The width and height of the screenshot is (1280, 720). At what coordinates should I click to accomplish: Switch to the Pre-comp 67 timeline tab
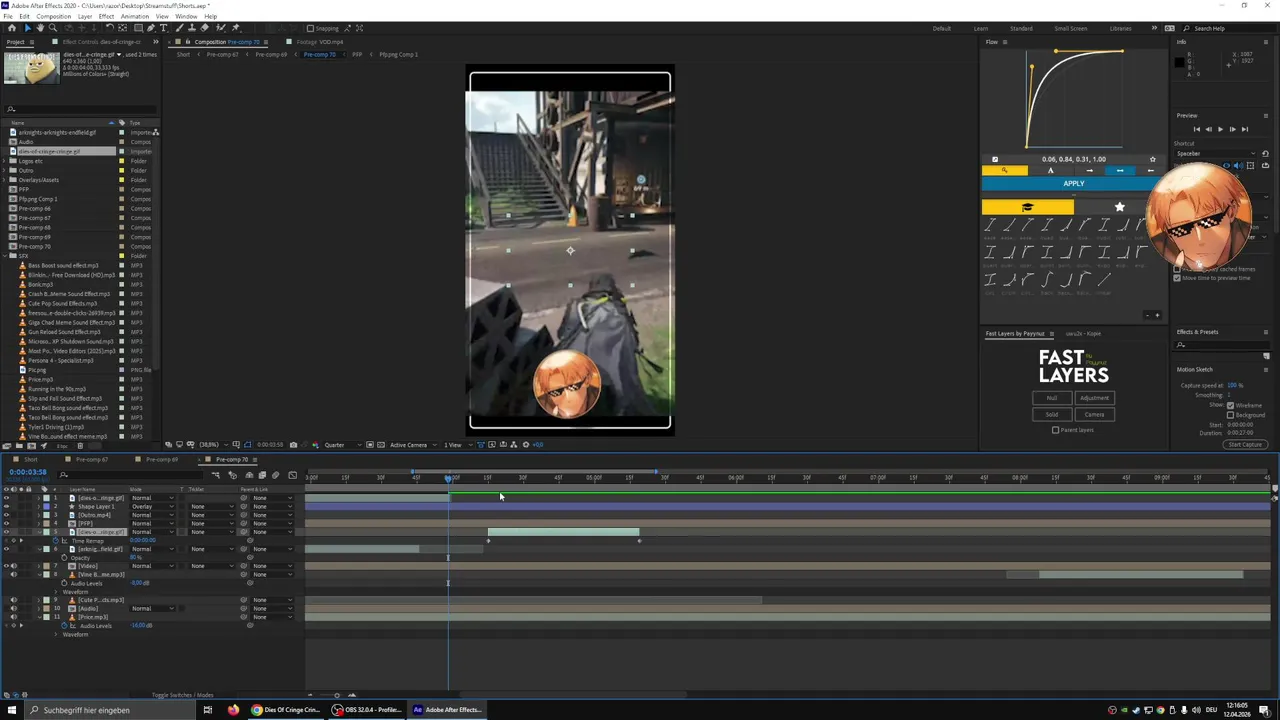[x=92, y=460]
